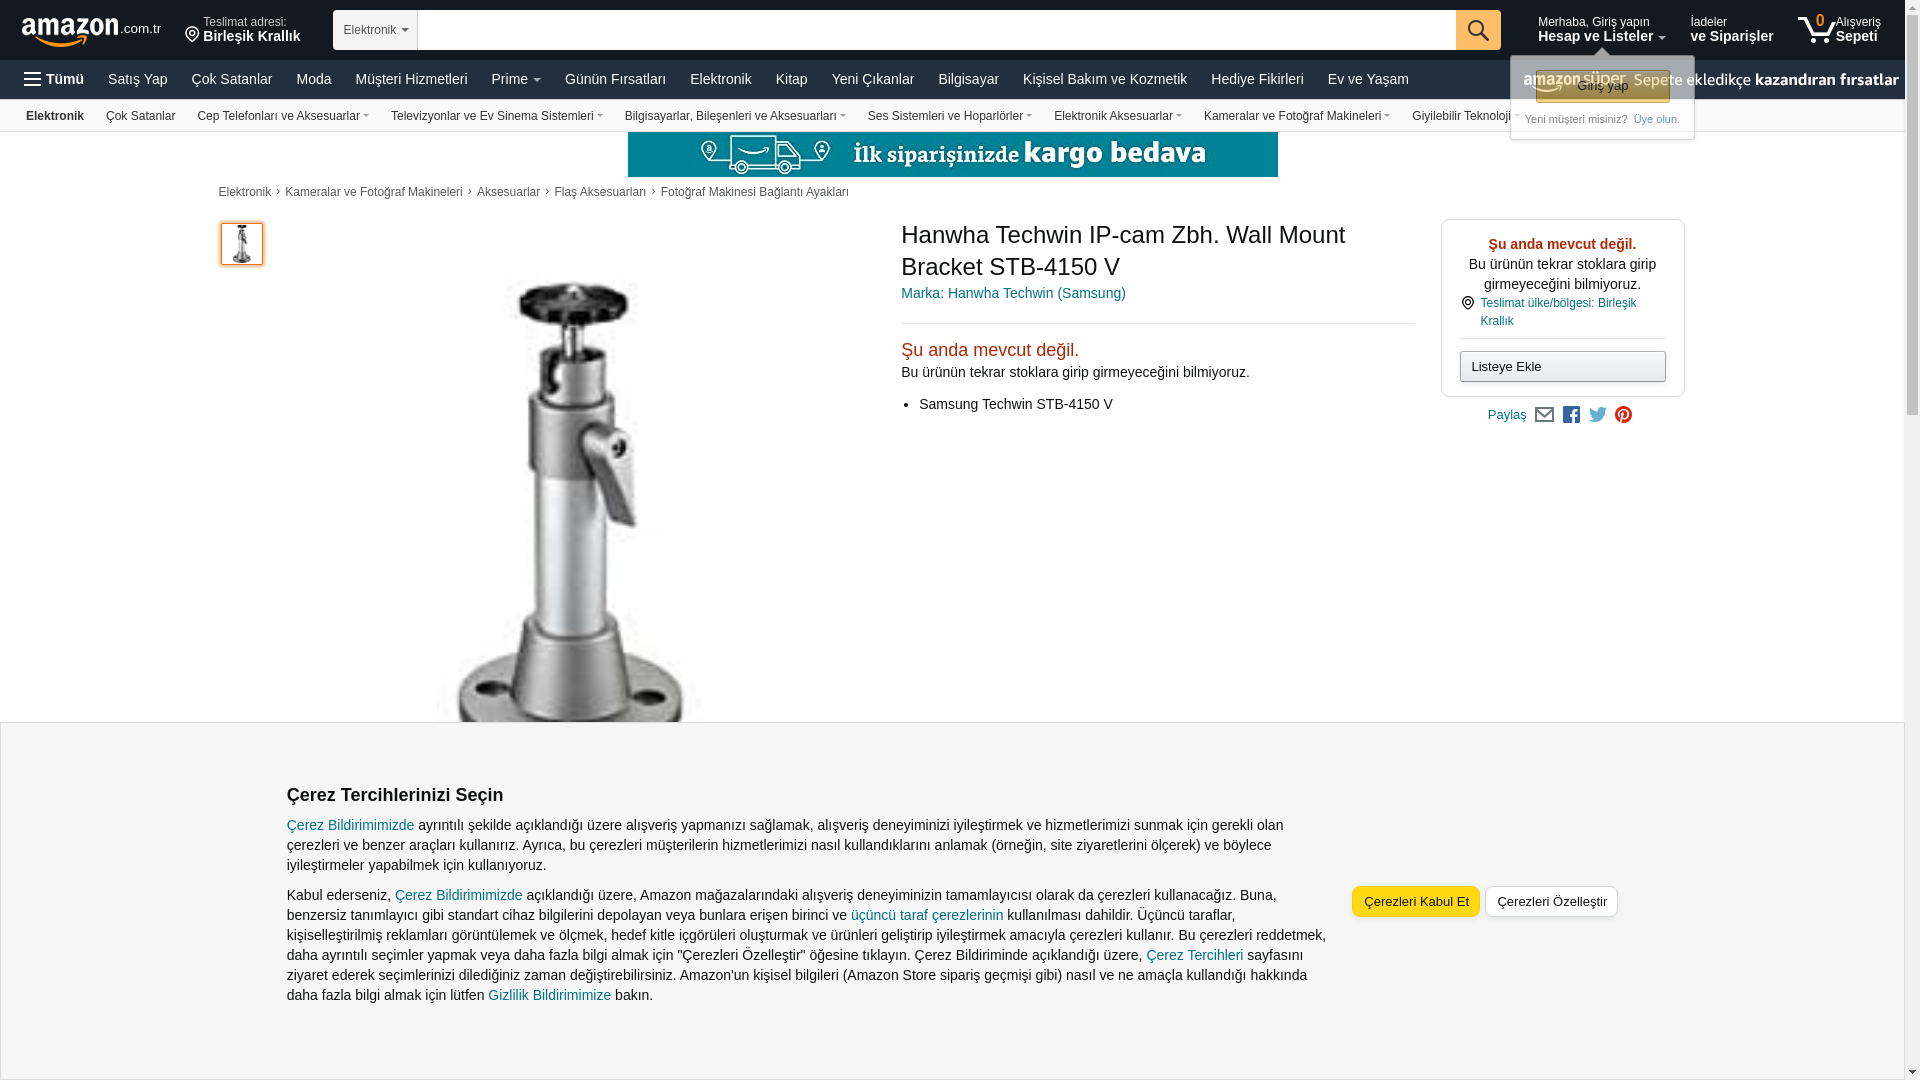
Task: Open the Gizlilik Bildirimimize link
Action: [549, 995]
